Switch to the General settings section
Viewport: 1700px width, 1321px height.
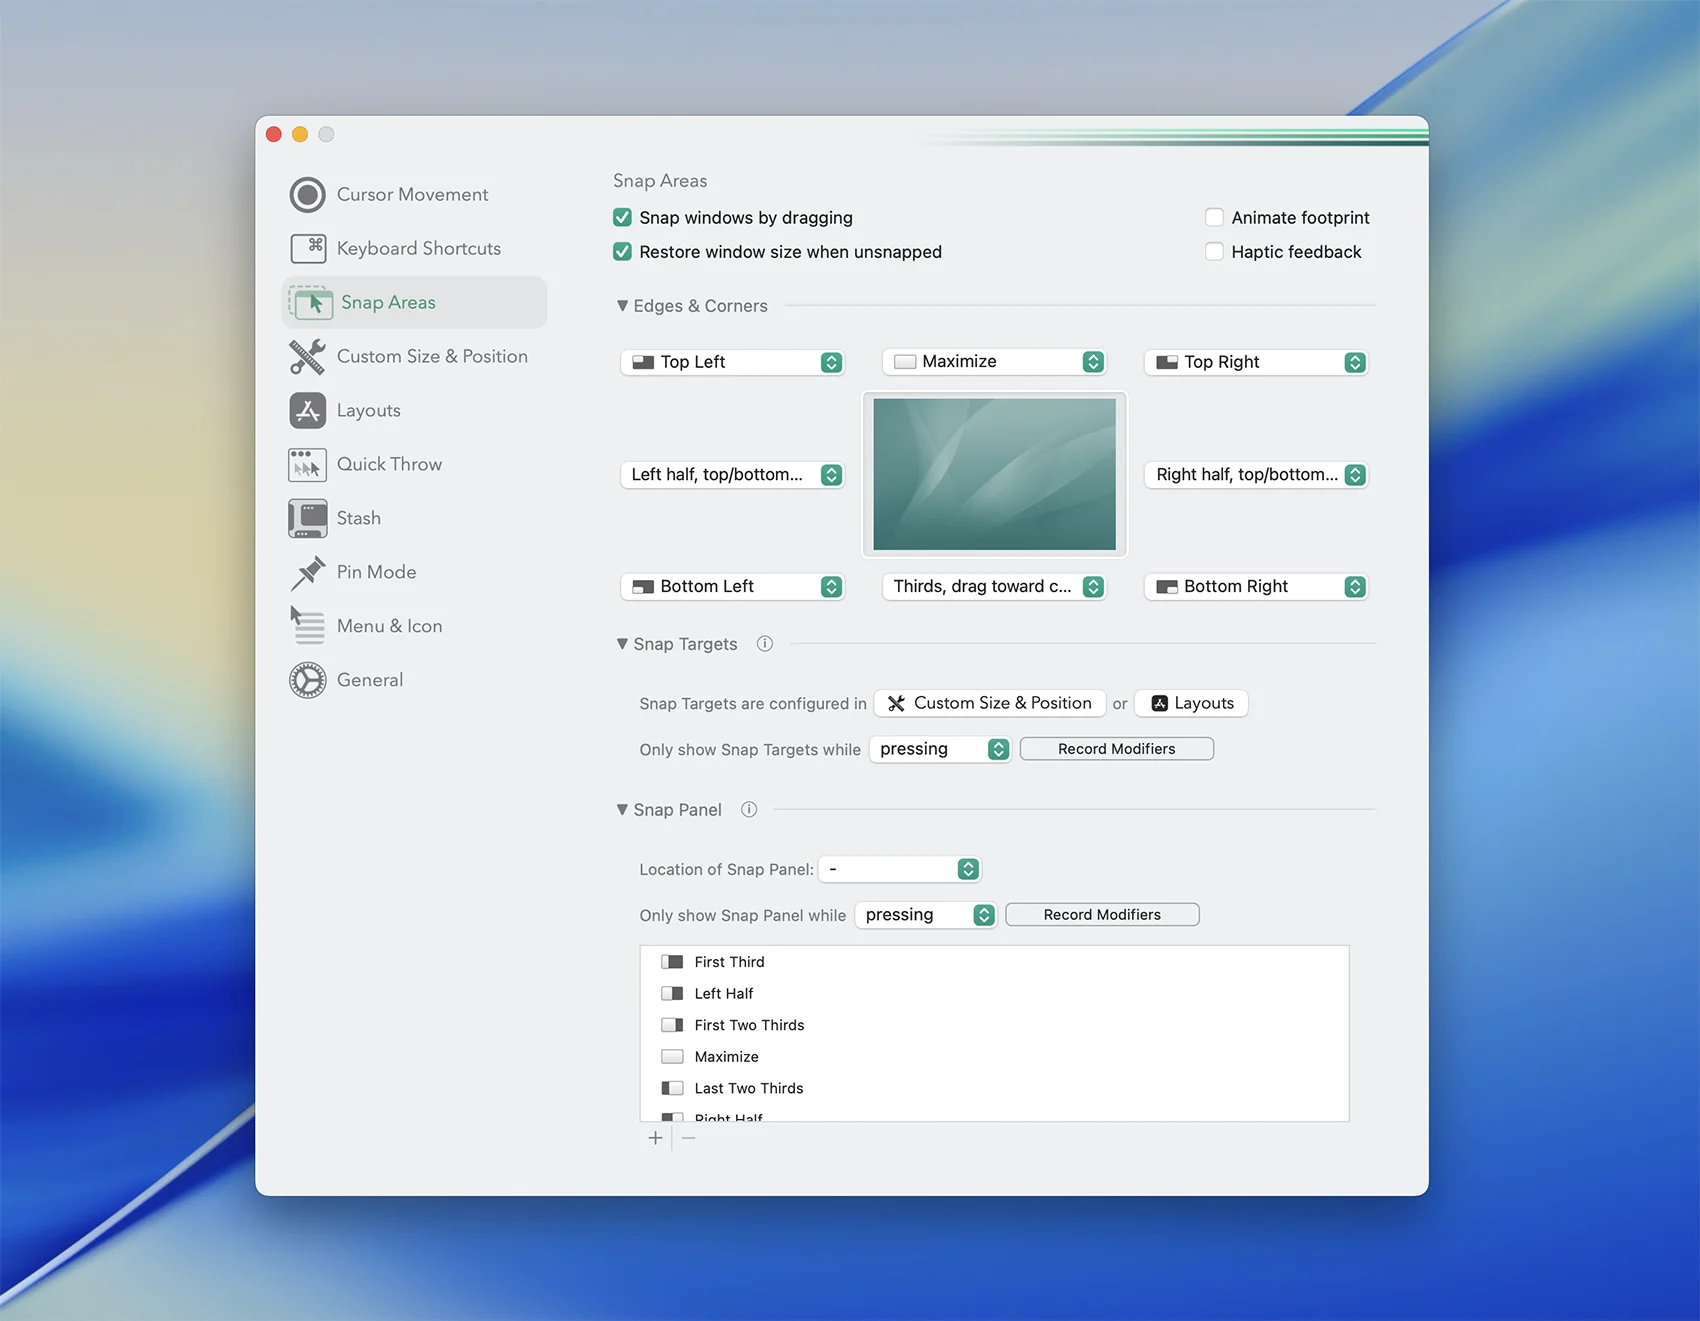point(370,680)
